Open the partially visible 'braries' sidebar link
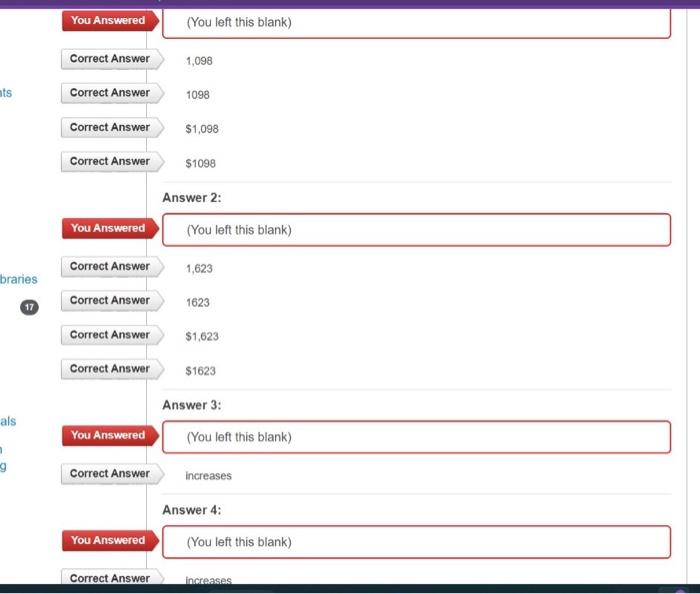The height and width of the screenshot is (594, 700). (19, 279)
